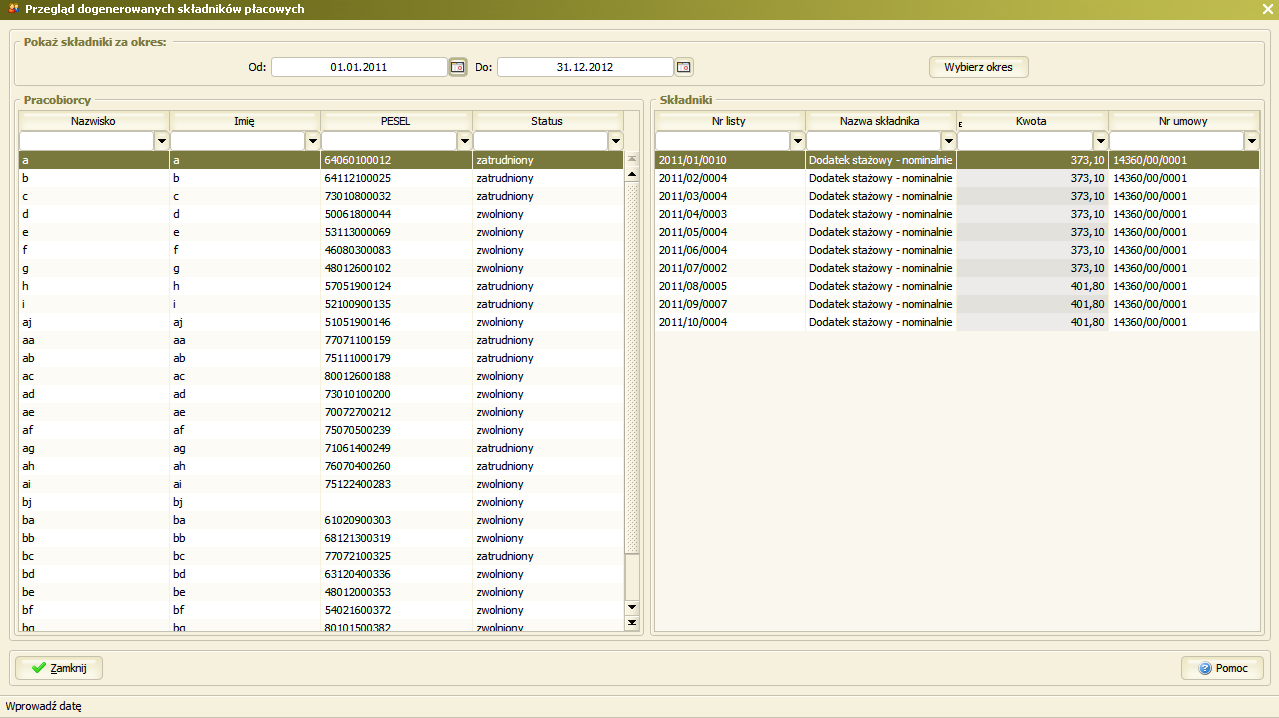Select list entry 2011/09/0007
The width and height of the screenshot is (1279, 718).
957,304
